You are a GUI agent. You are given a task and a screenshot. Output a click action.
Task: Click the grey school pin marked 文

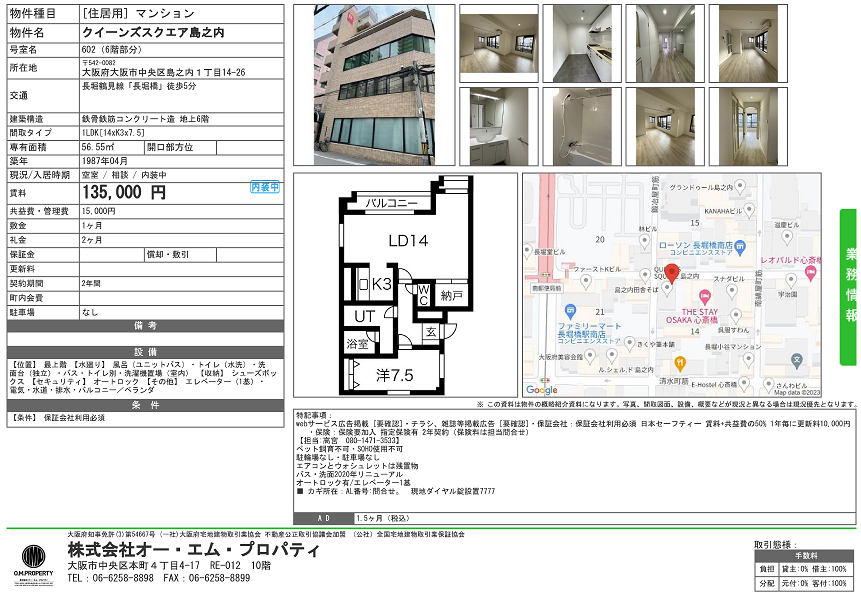coord(797,361)
